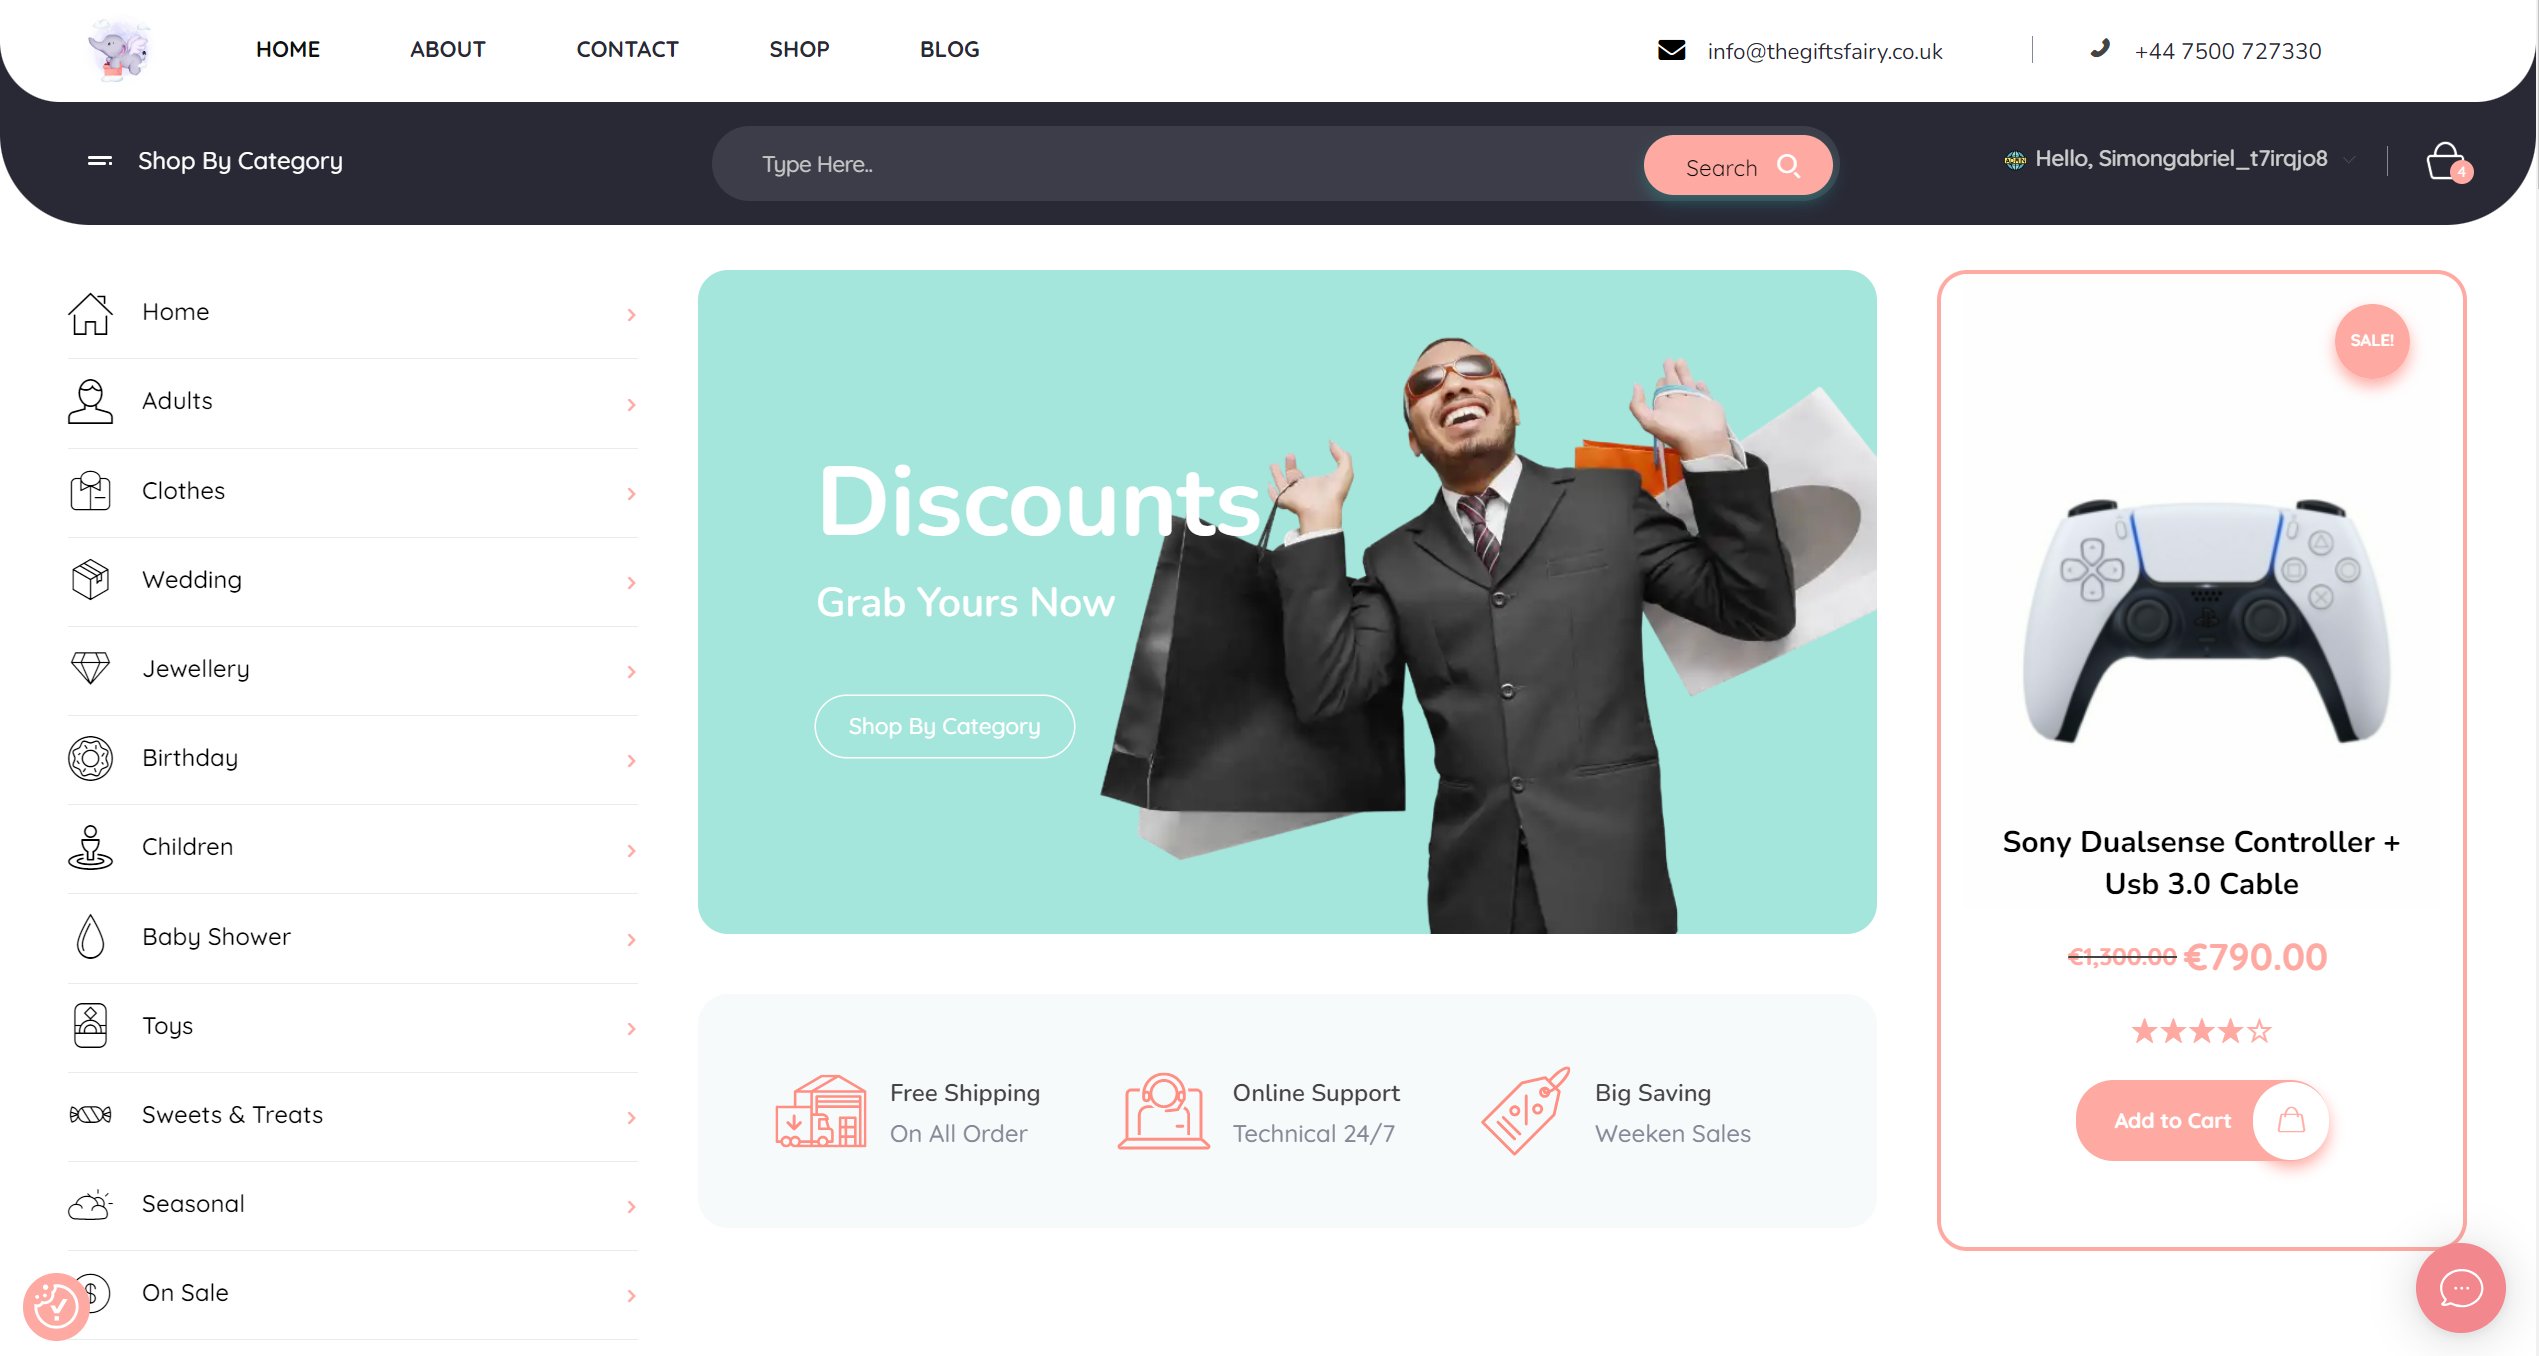Image resolution: width=2539 pixels, height=1356 pixels.
Task: Go to the BLOG menu item
Action: tap(949, 49)
